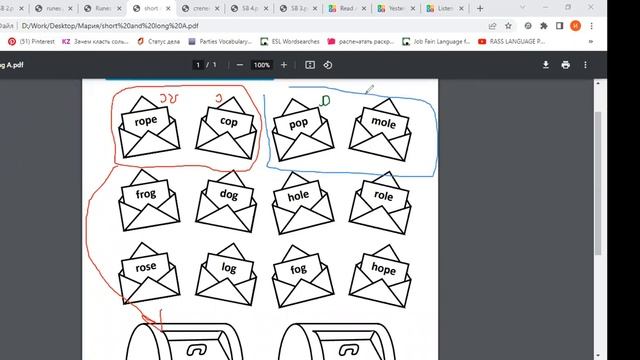Click the 'log' envelope

(226, 274)
